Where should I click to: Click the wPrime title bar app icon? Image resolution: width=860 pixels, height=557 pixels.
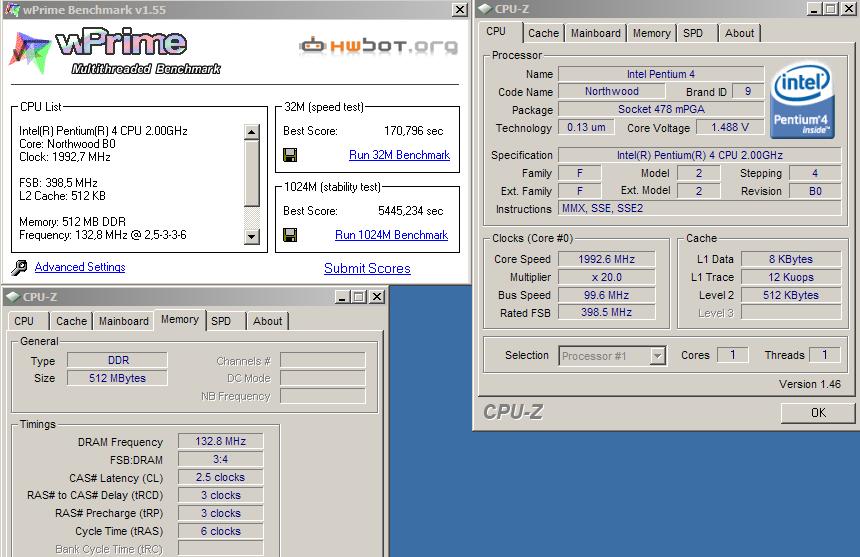pos(12,9)
